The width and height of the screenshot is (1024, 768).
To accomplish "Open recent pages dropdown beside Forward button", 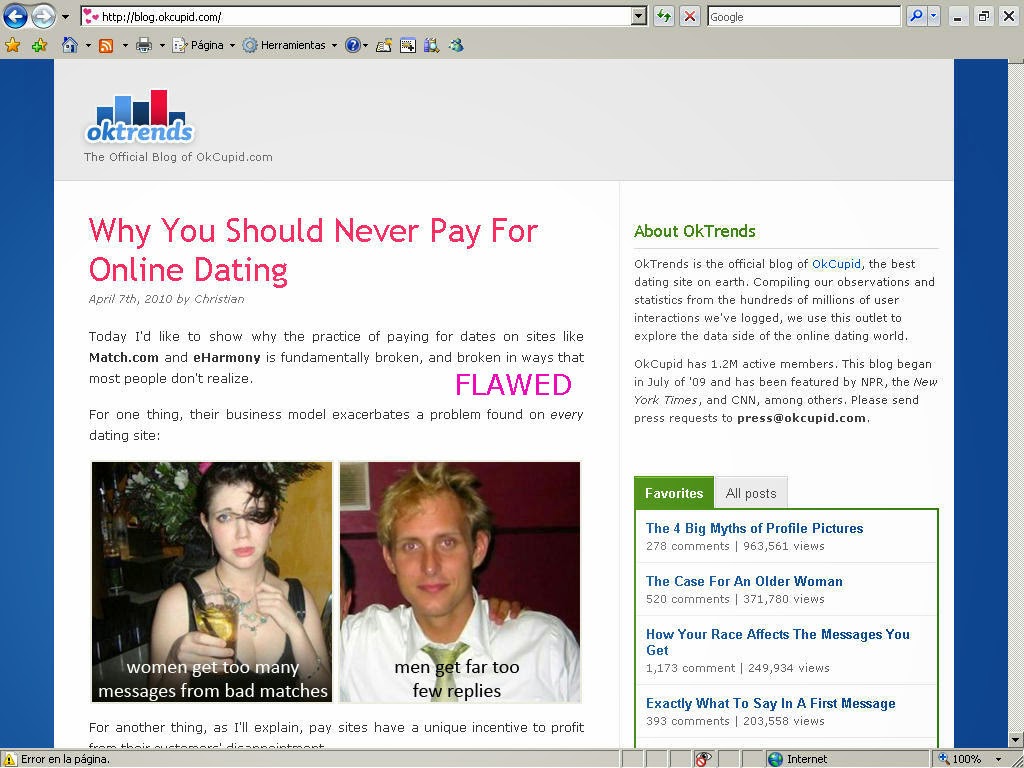I will tap(65, 17).
